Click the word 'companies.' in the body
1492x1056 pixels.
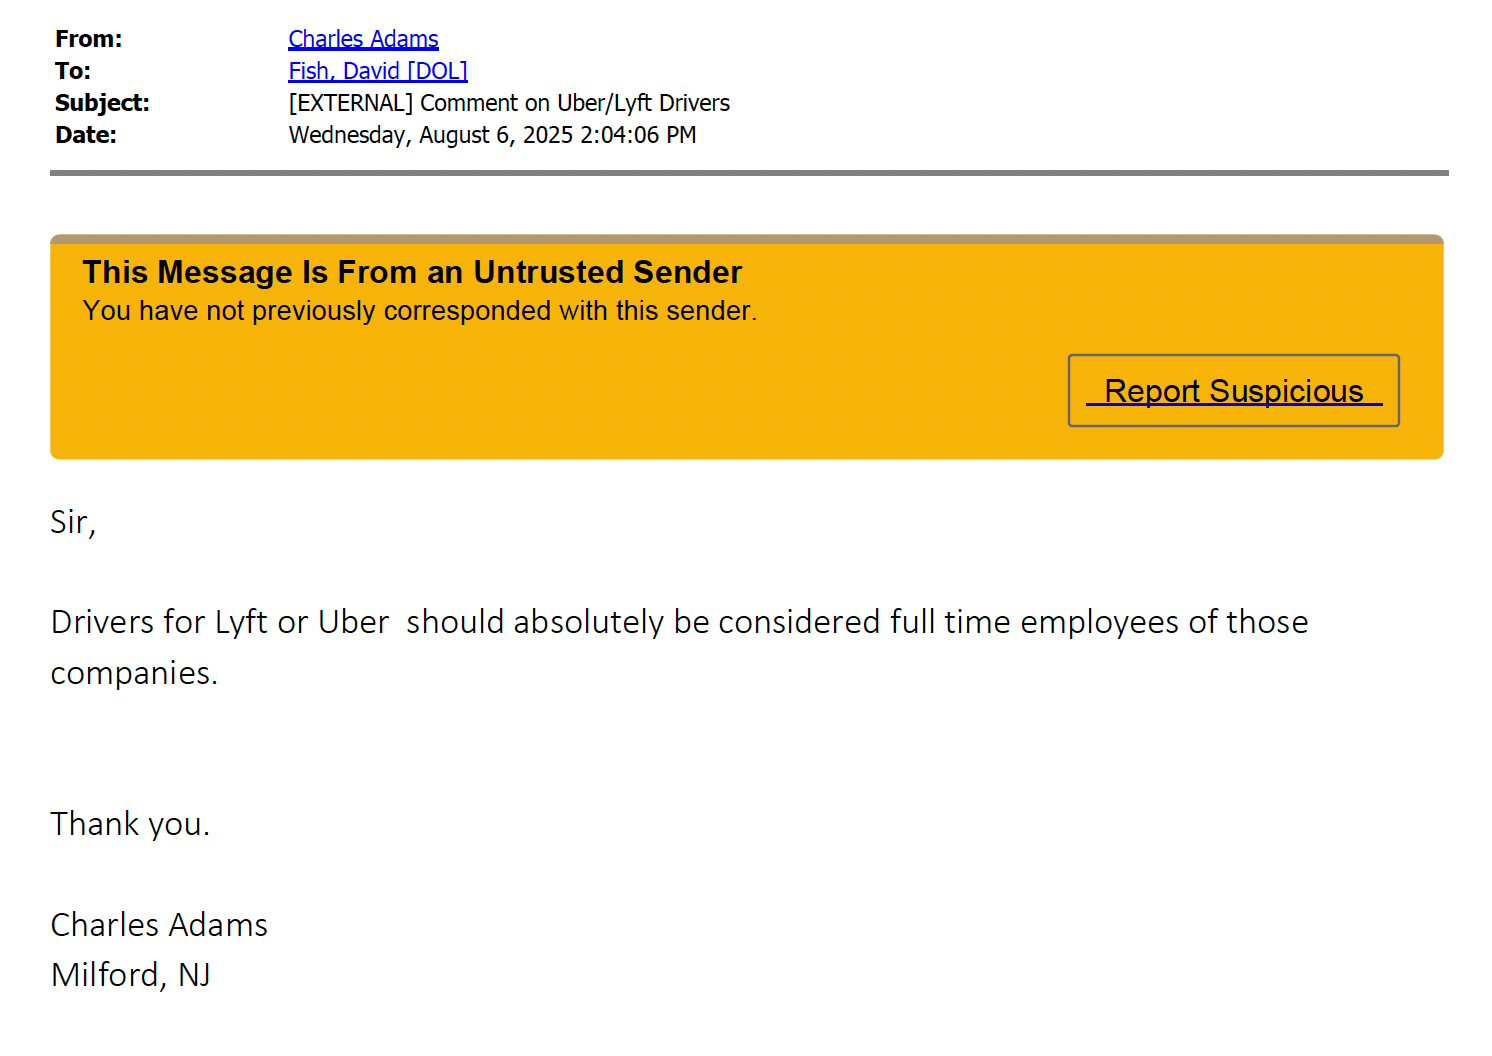click(x=134, y=674)
